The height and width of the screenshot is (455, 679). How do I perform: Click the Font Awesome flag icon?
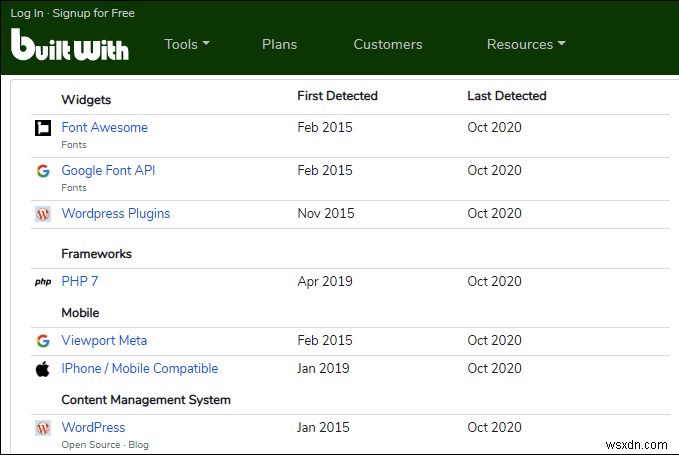coord(43,128)
